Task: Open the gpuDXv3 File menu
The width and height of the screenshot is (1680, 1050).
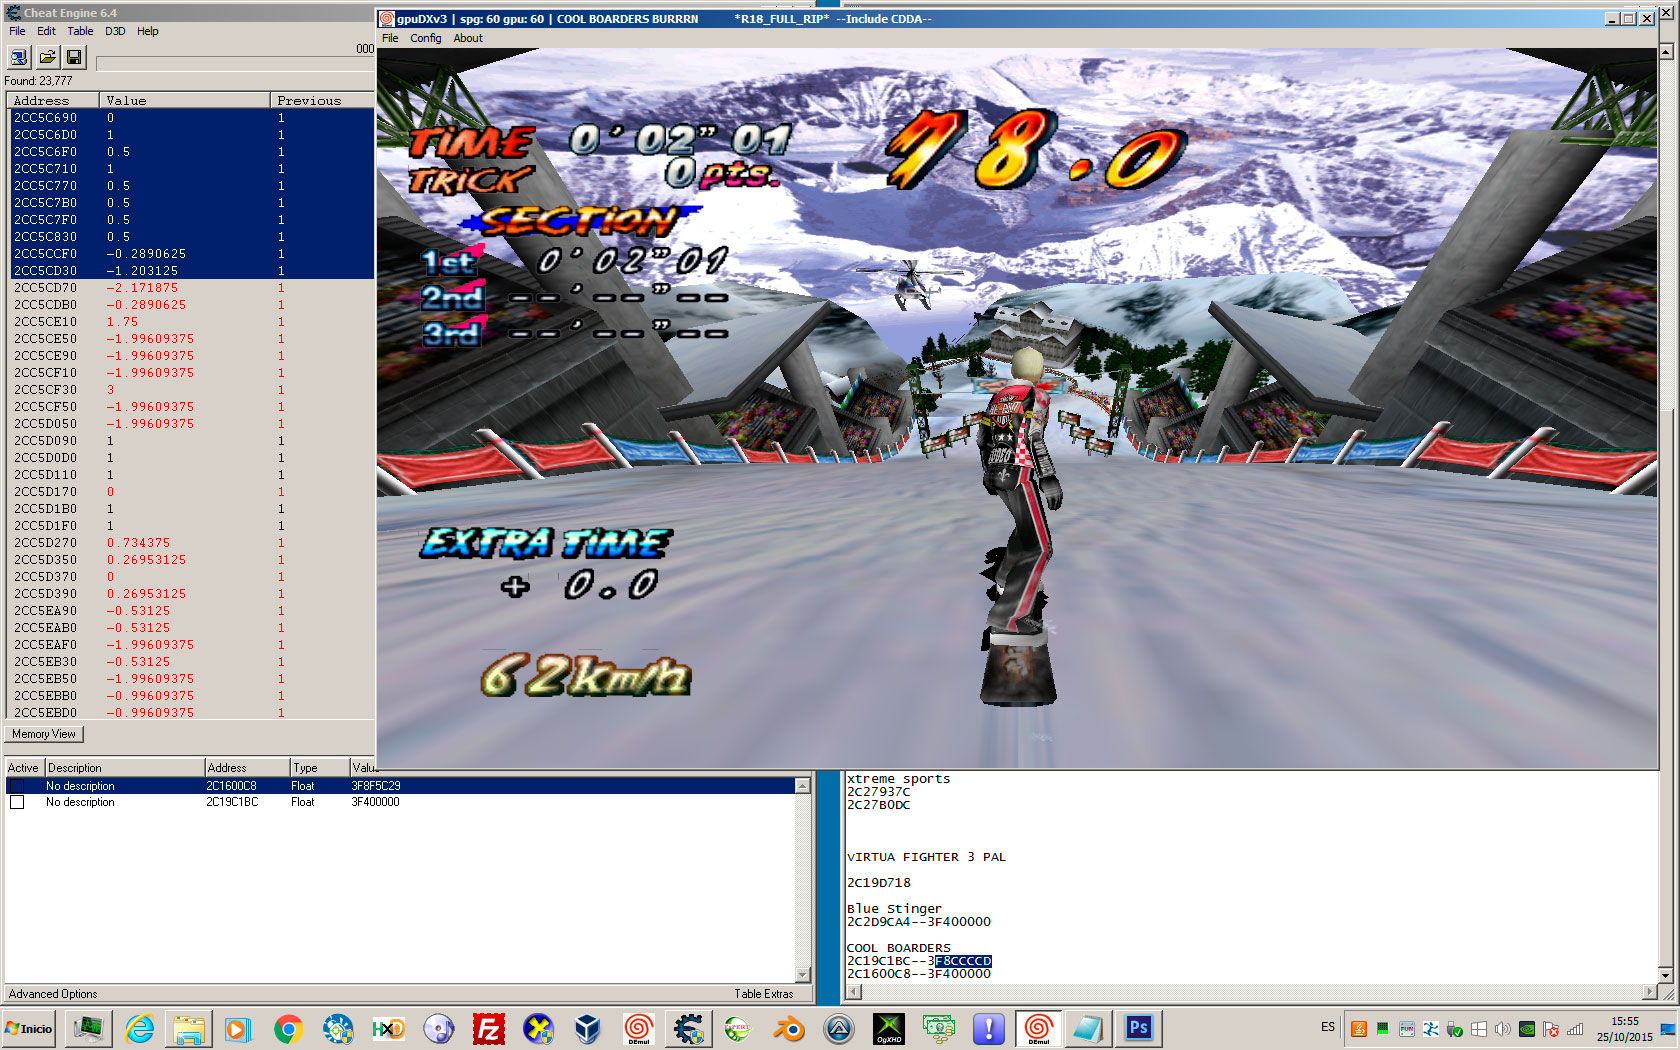Action: click(390, 38)
